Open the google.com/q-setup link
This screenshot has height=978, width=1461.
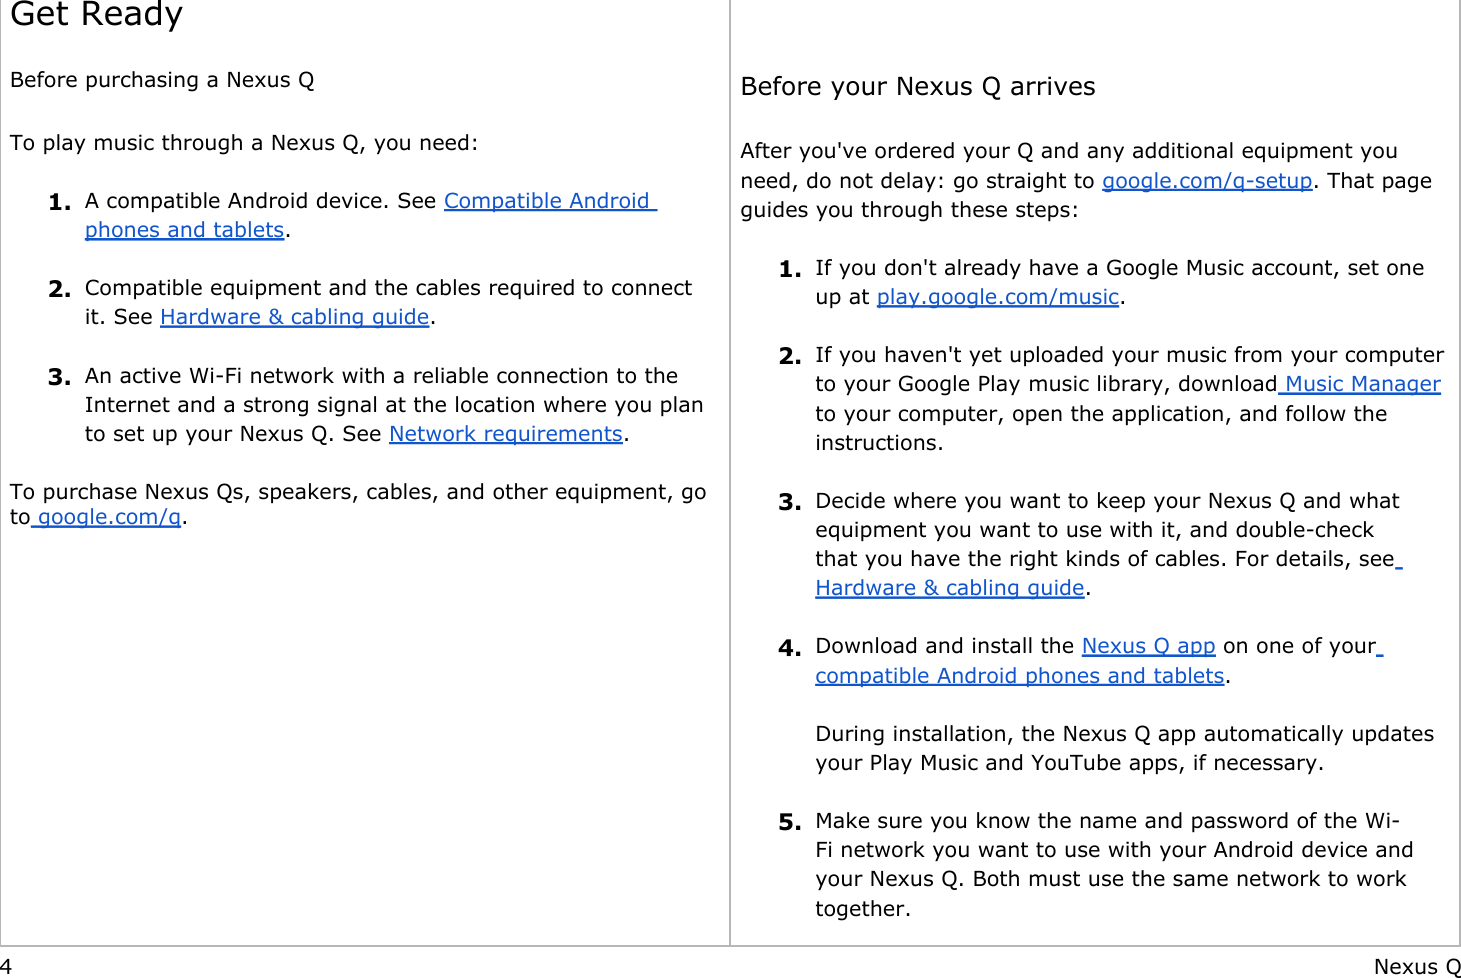click(1207, 181)
